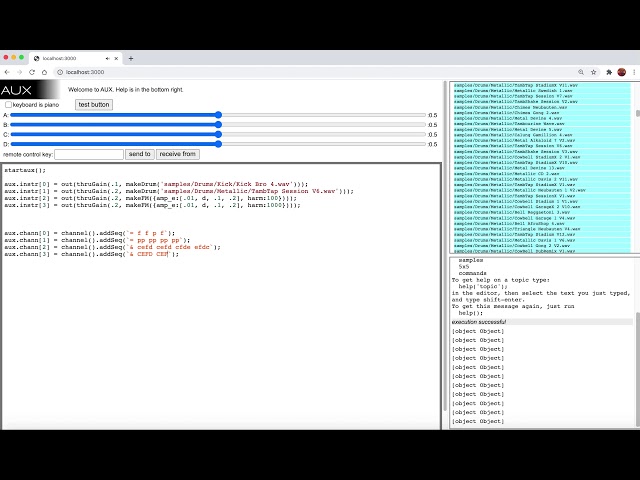View site information icon in address bar
640x480 pixels.
60,72
